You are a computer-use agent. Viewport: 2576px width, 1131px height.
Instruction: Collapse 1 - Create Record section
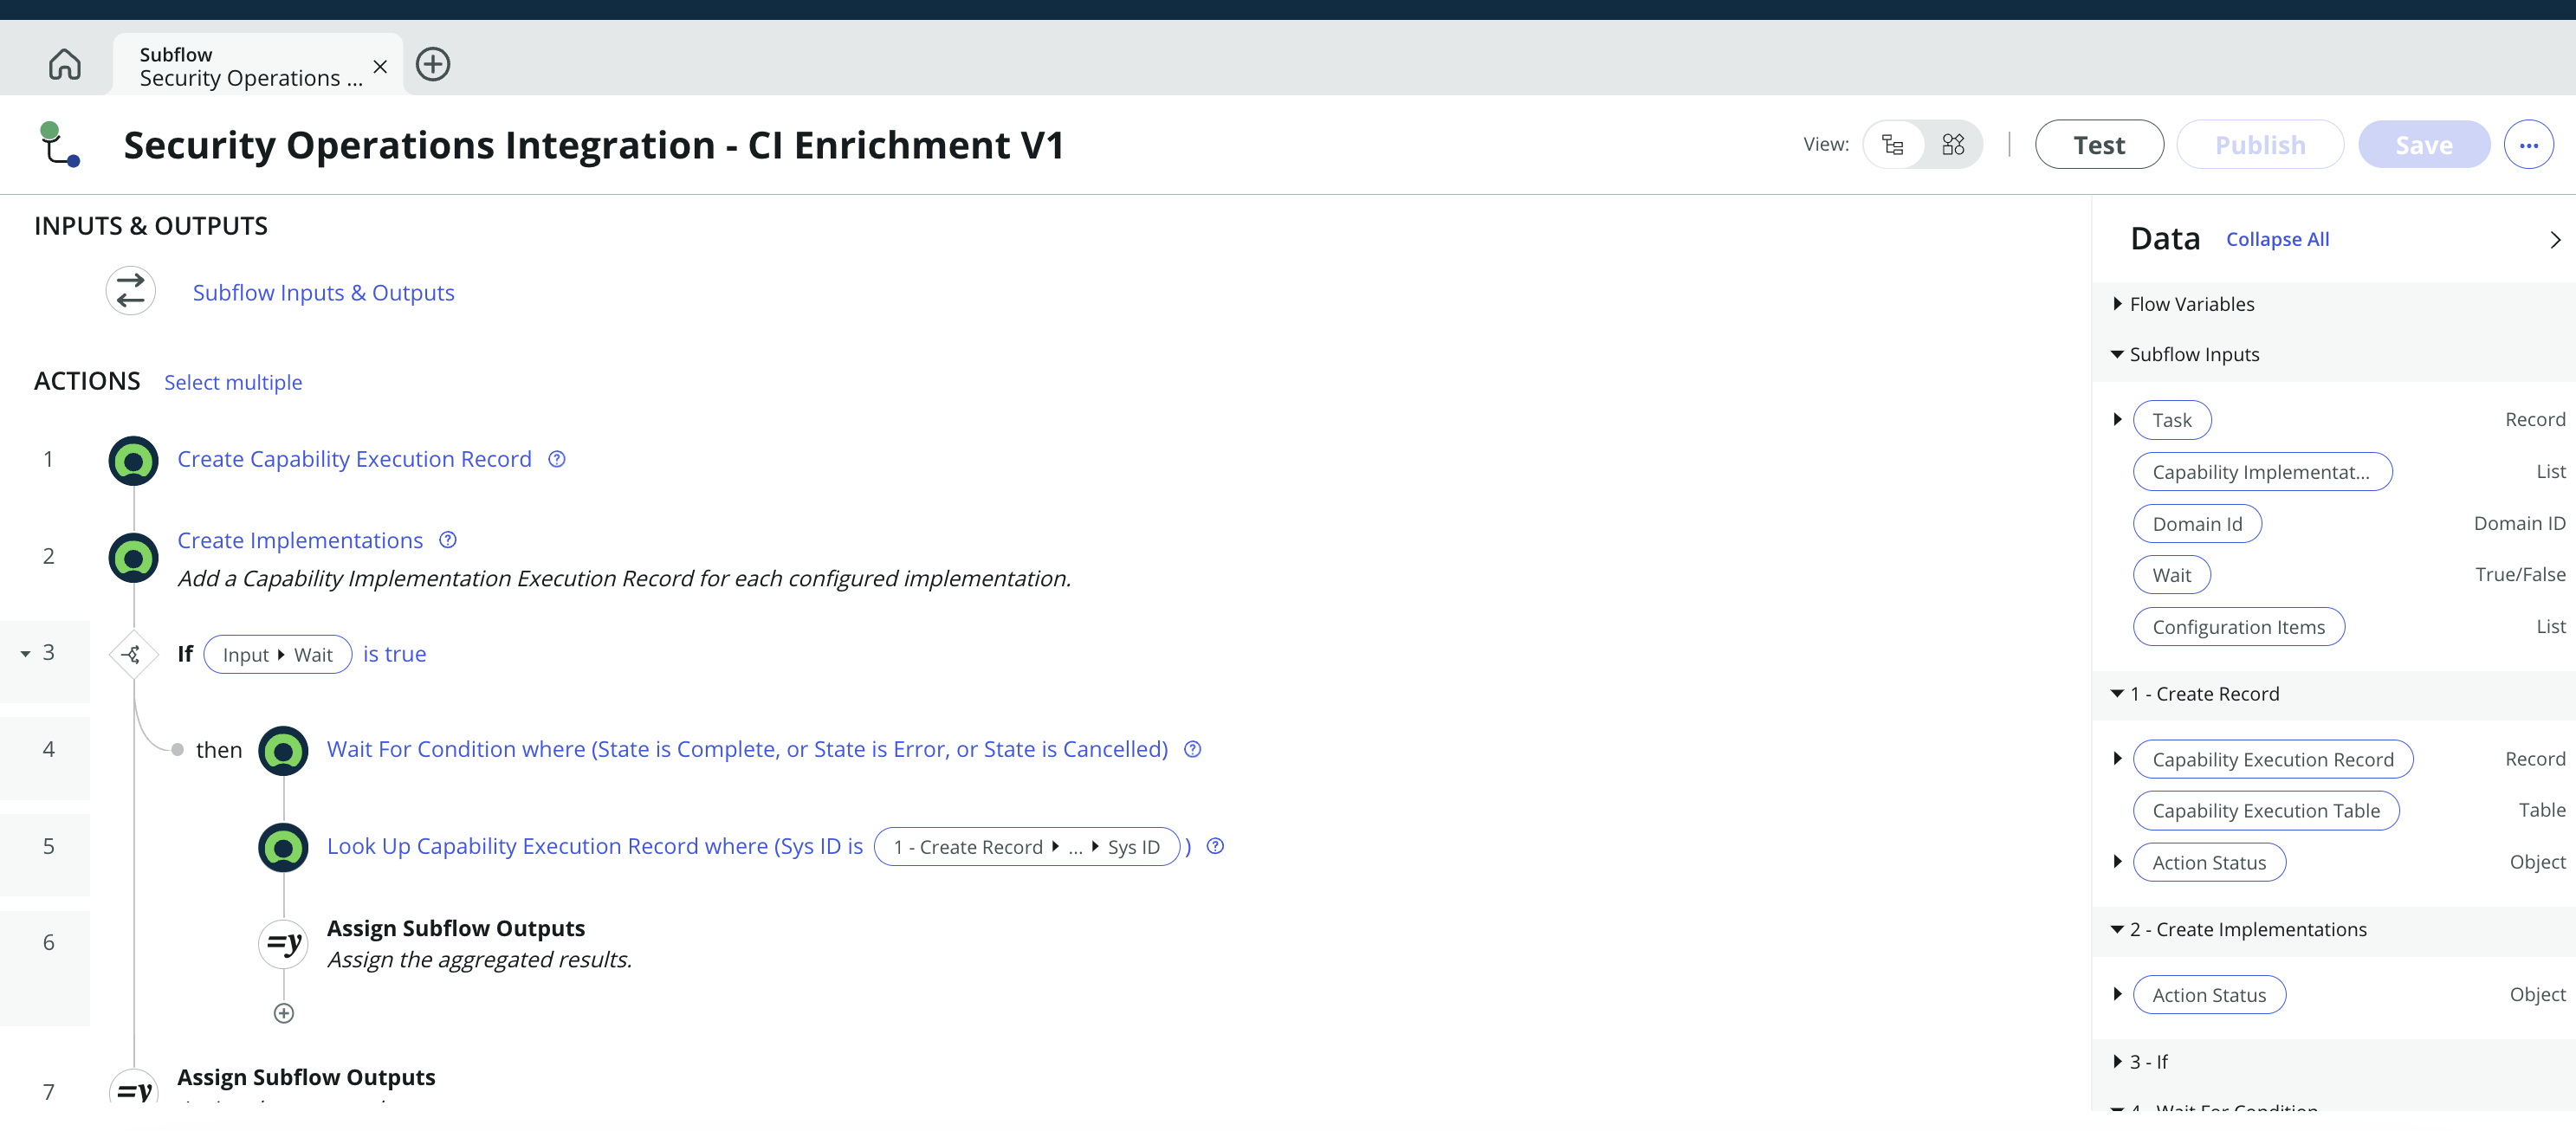[x=2117, y=693]
